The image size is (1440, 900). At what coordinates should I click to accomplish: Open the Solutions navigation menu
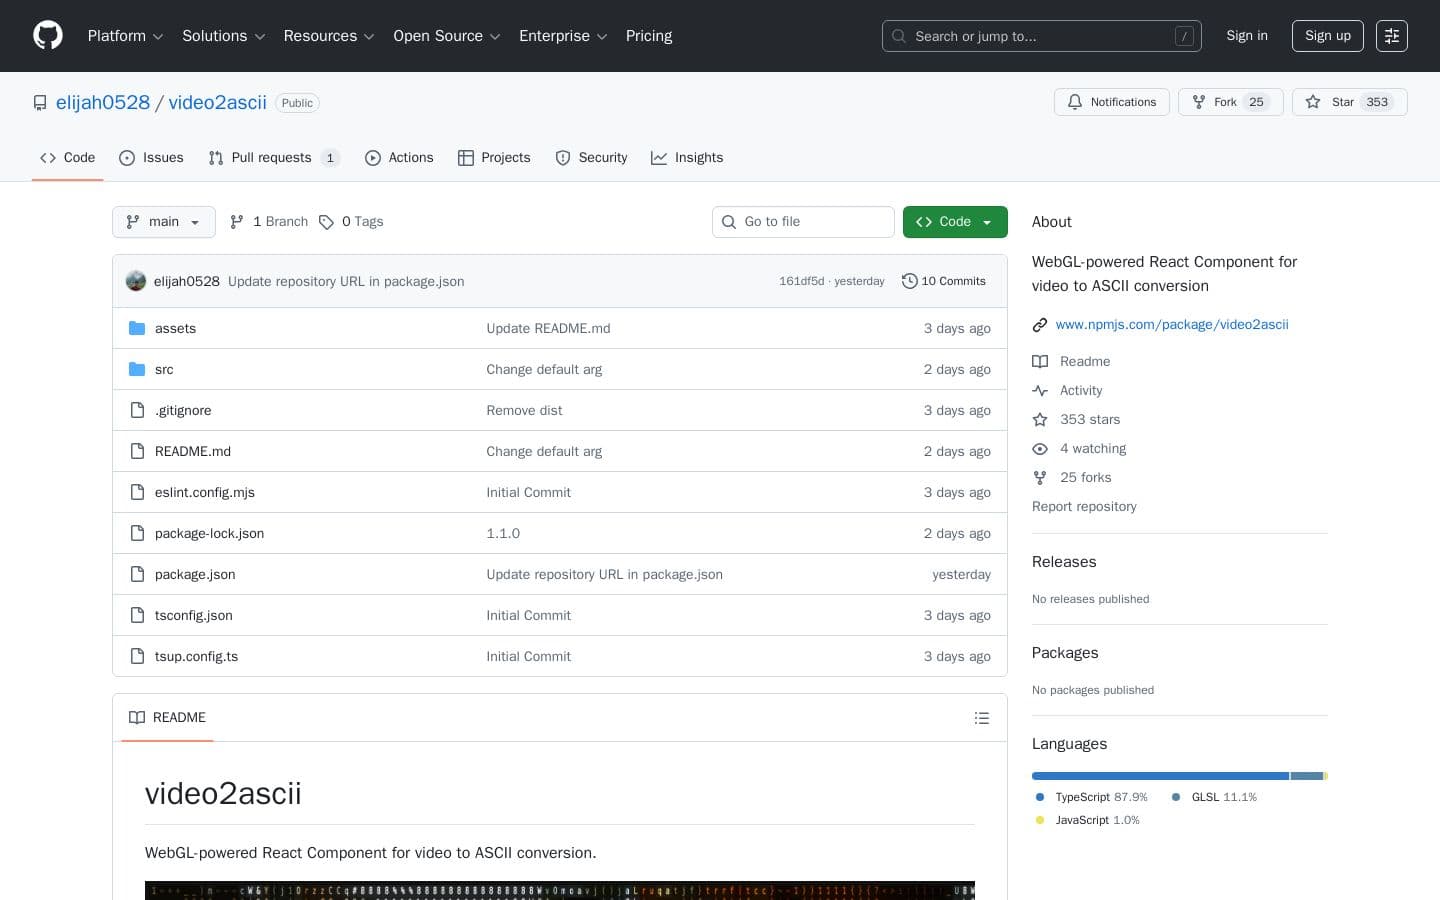coord(223,36)
